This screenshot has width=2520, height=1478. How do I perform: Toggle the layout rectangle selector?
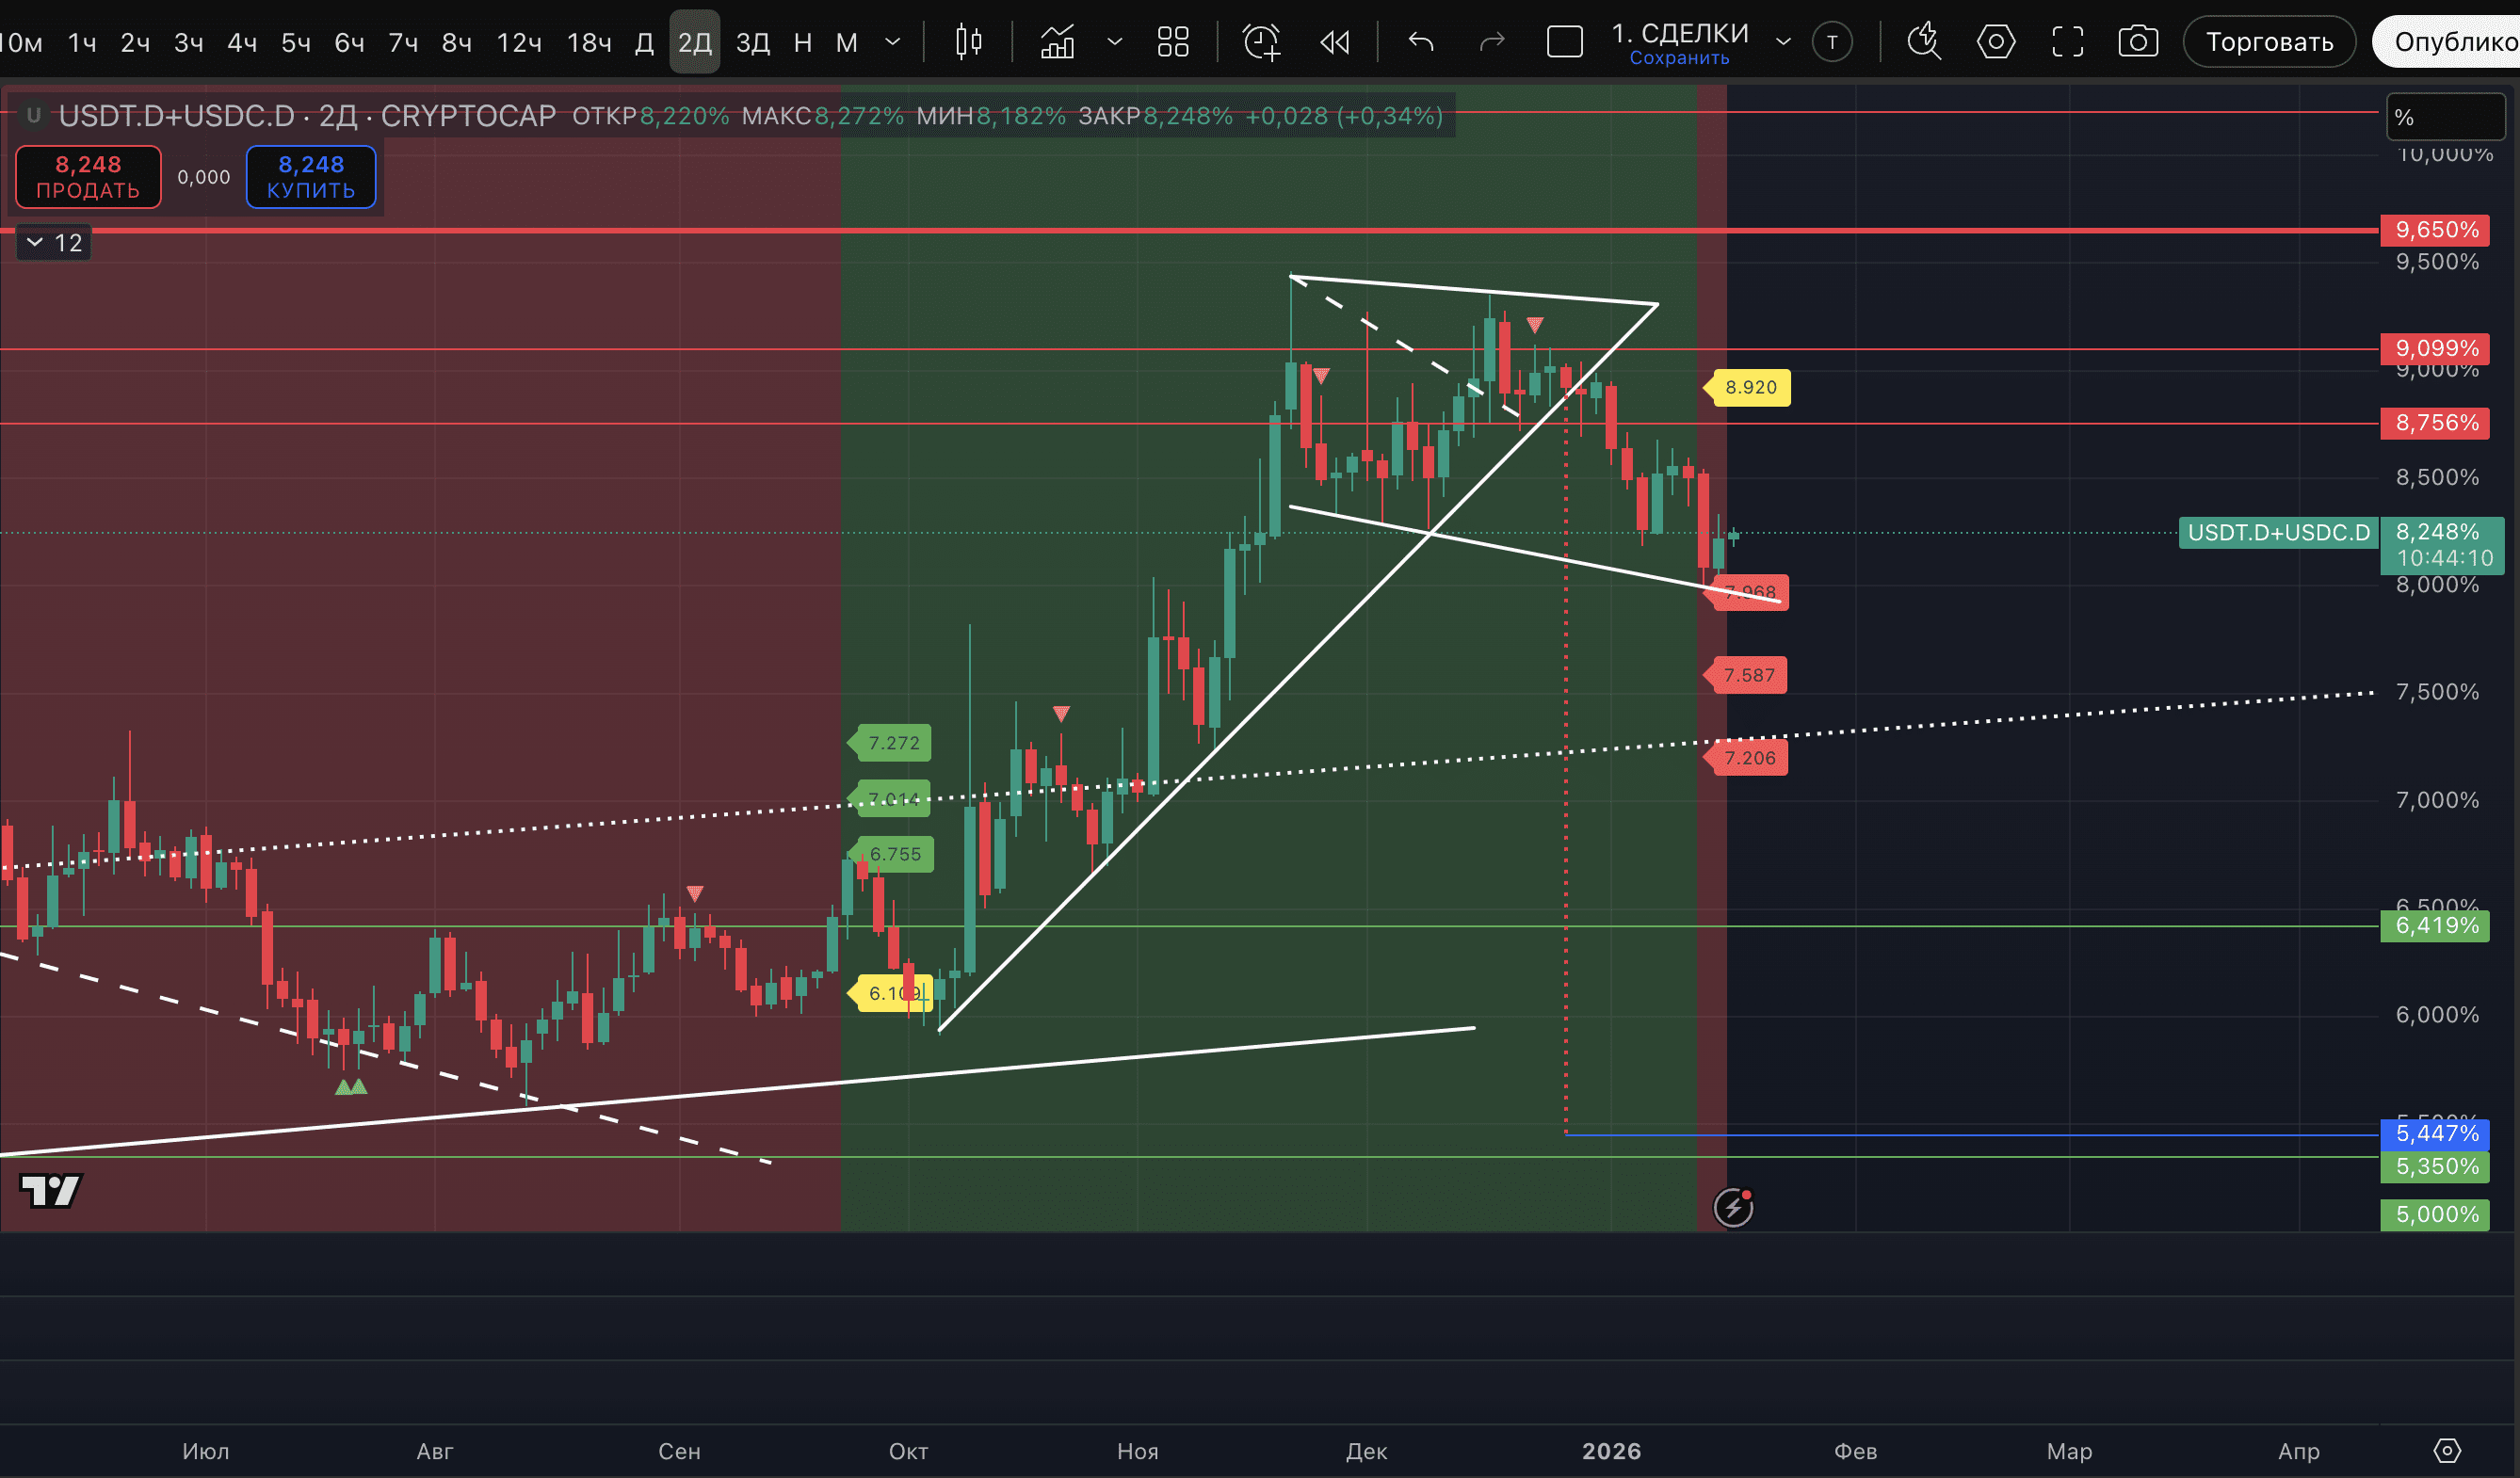pos(1564,42)
